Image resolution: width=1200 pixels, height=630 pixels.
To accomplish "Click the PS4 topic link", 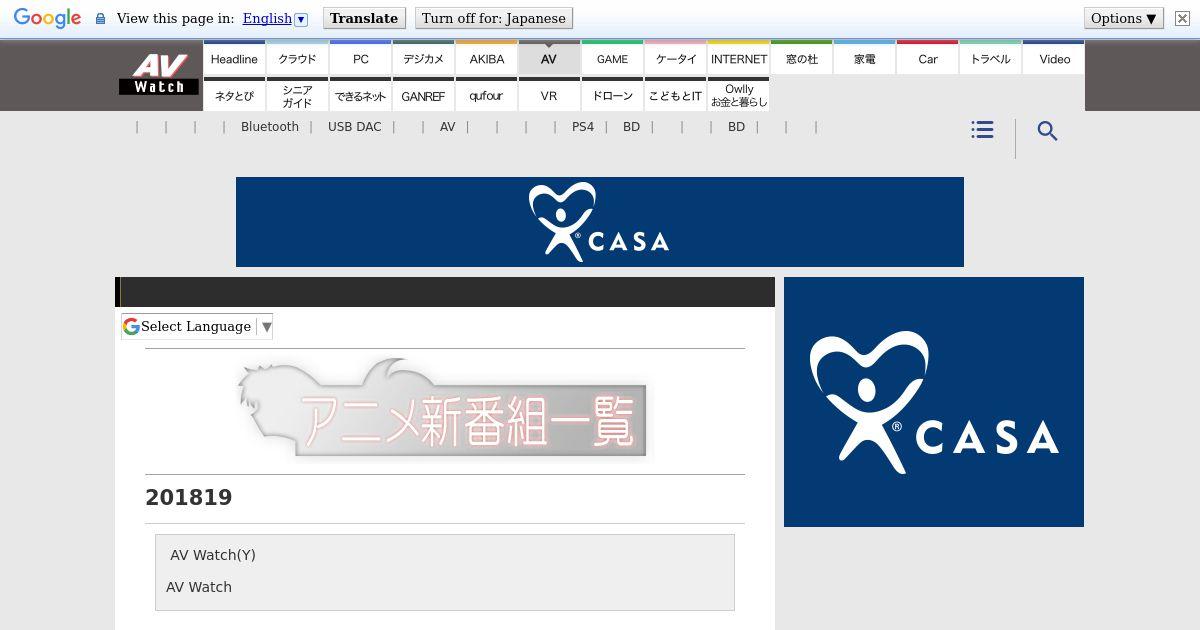I will 583,127.
